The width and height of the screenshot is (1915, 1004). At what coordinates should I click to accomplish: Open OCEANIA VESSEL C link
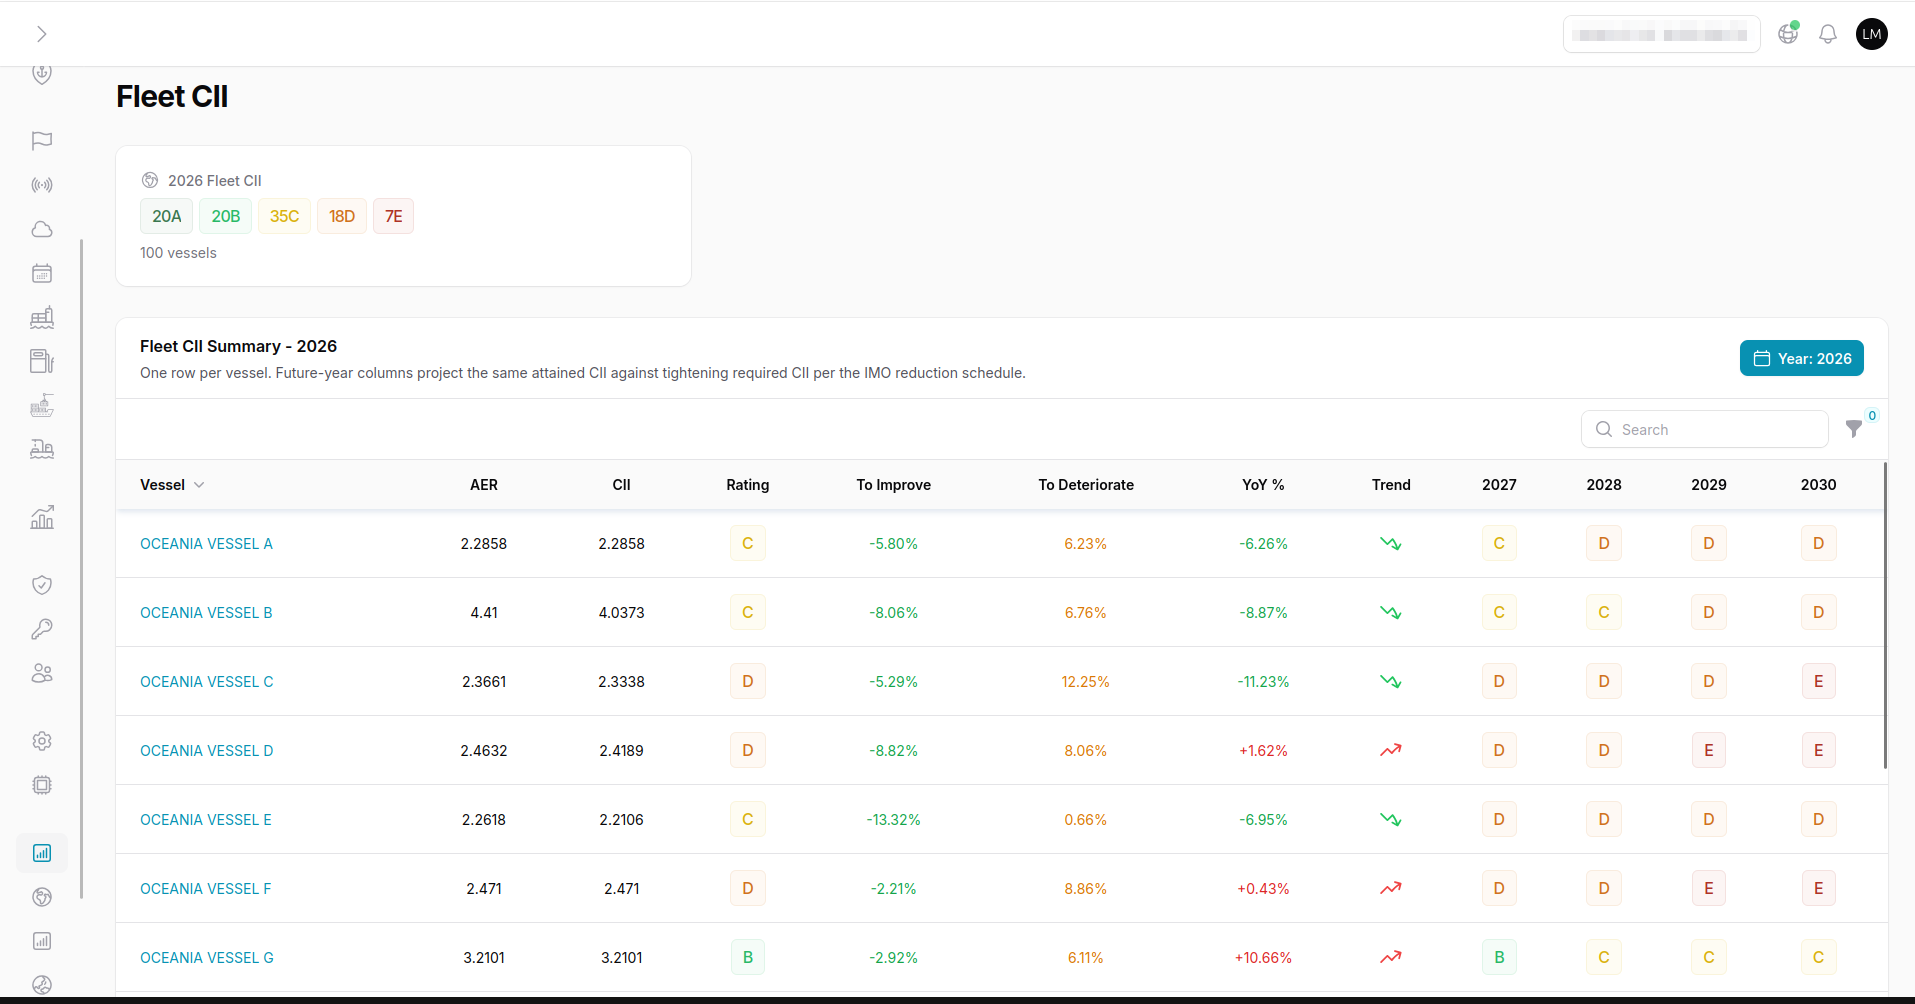pyautogui.click(x=207, y=682)
